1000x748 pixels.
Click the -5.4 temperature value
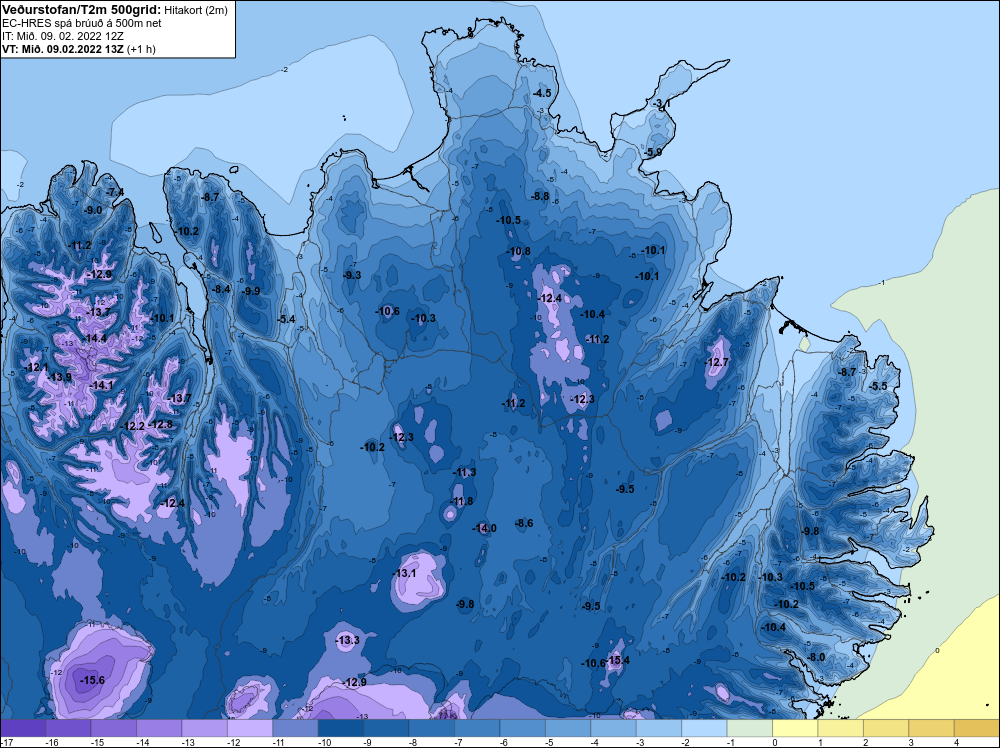286,319
